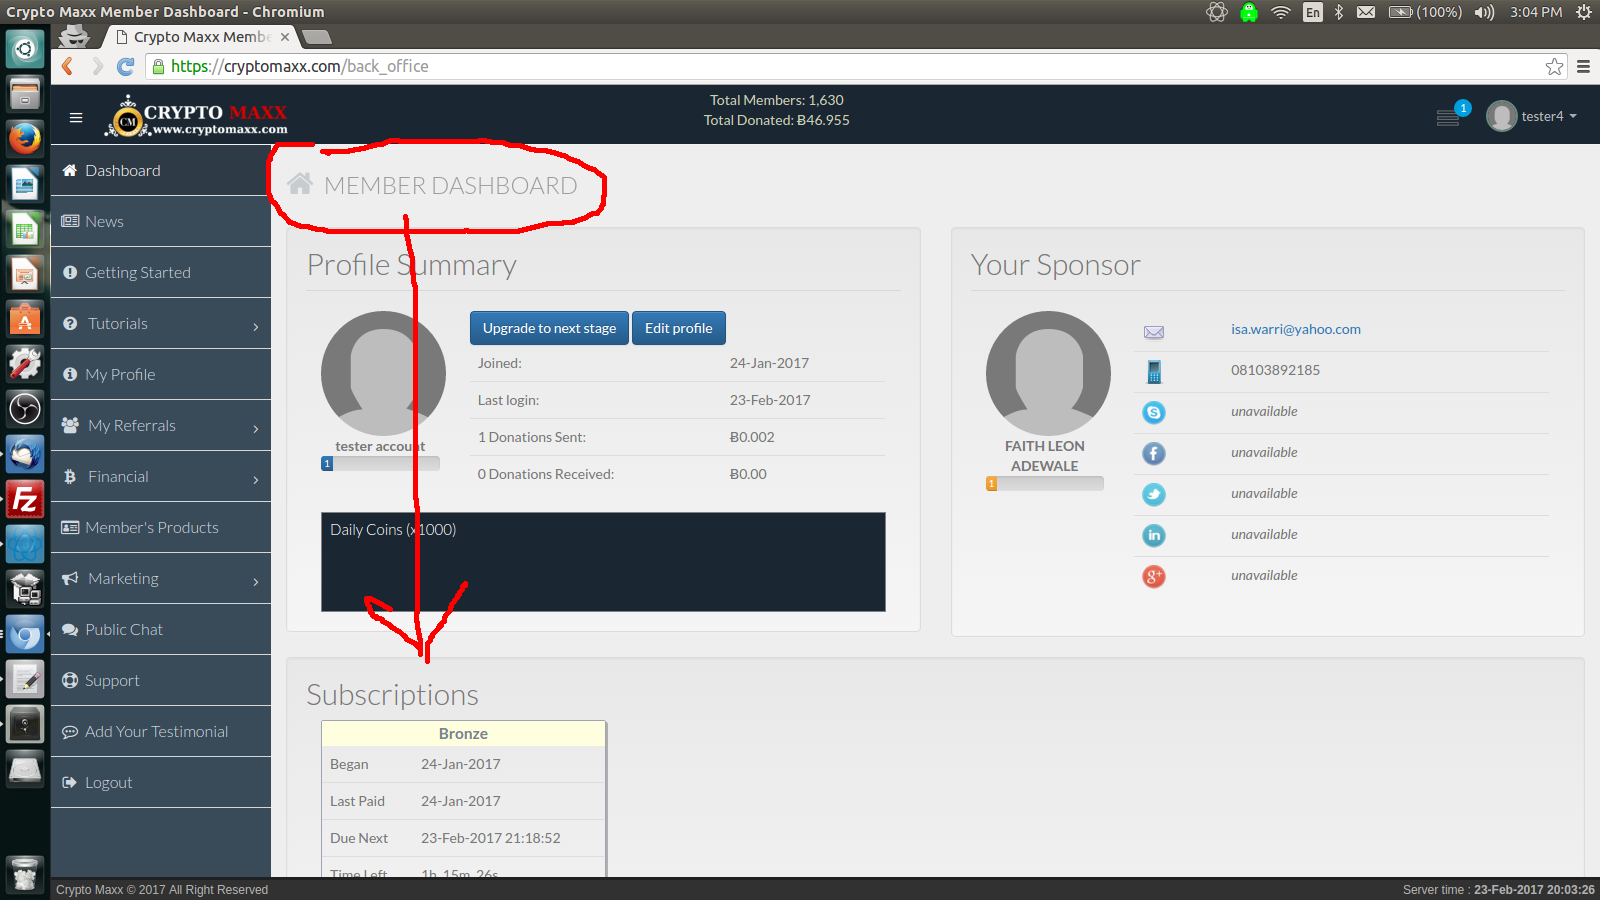Click the sponsor Skype icon
The height and width of the screenshot is (900, 1600).
click(1154, 412)
